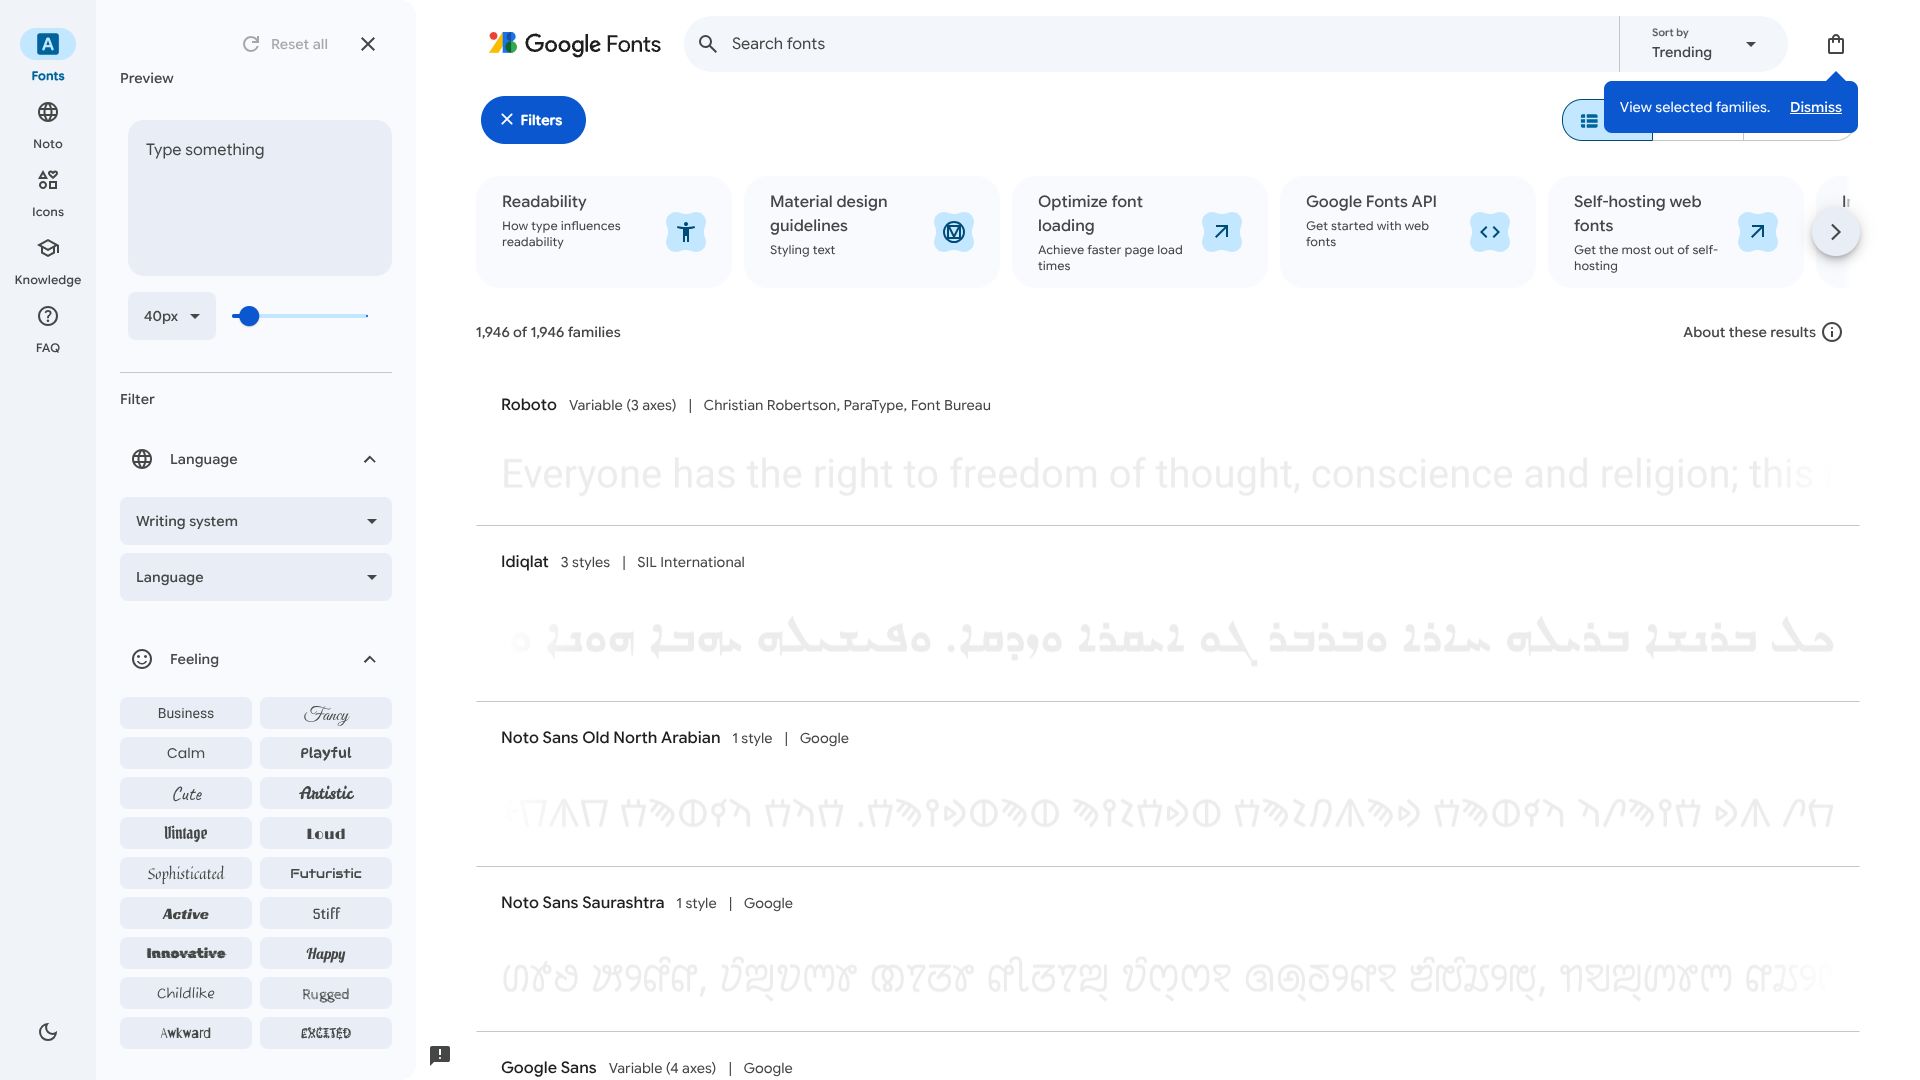Toggle the Business feeling filter

click(186, 713)
